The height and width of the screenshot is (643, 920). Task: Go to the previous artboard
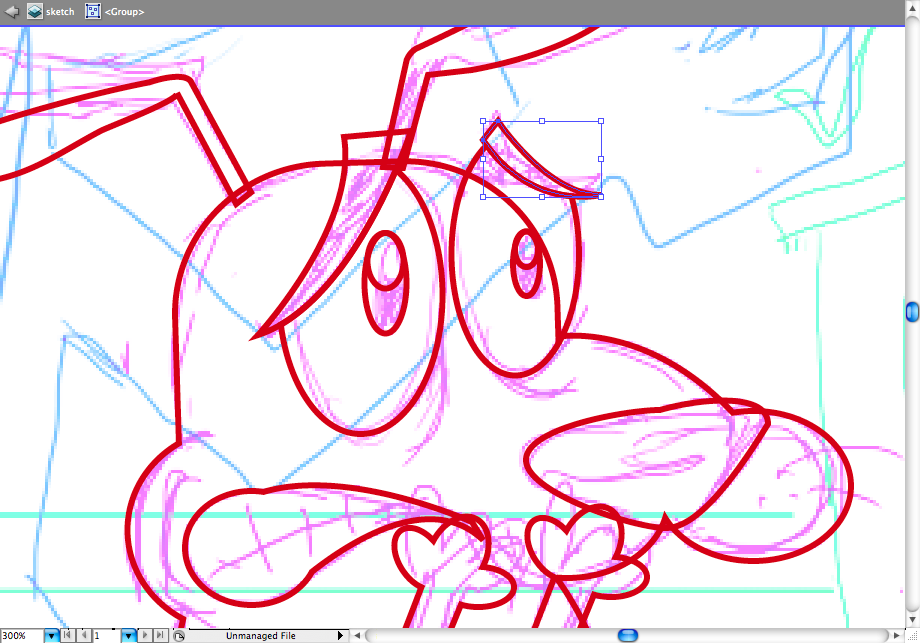(x=84, y=635)
